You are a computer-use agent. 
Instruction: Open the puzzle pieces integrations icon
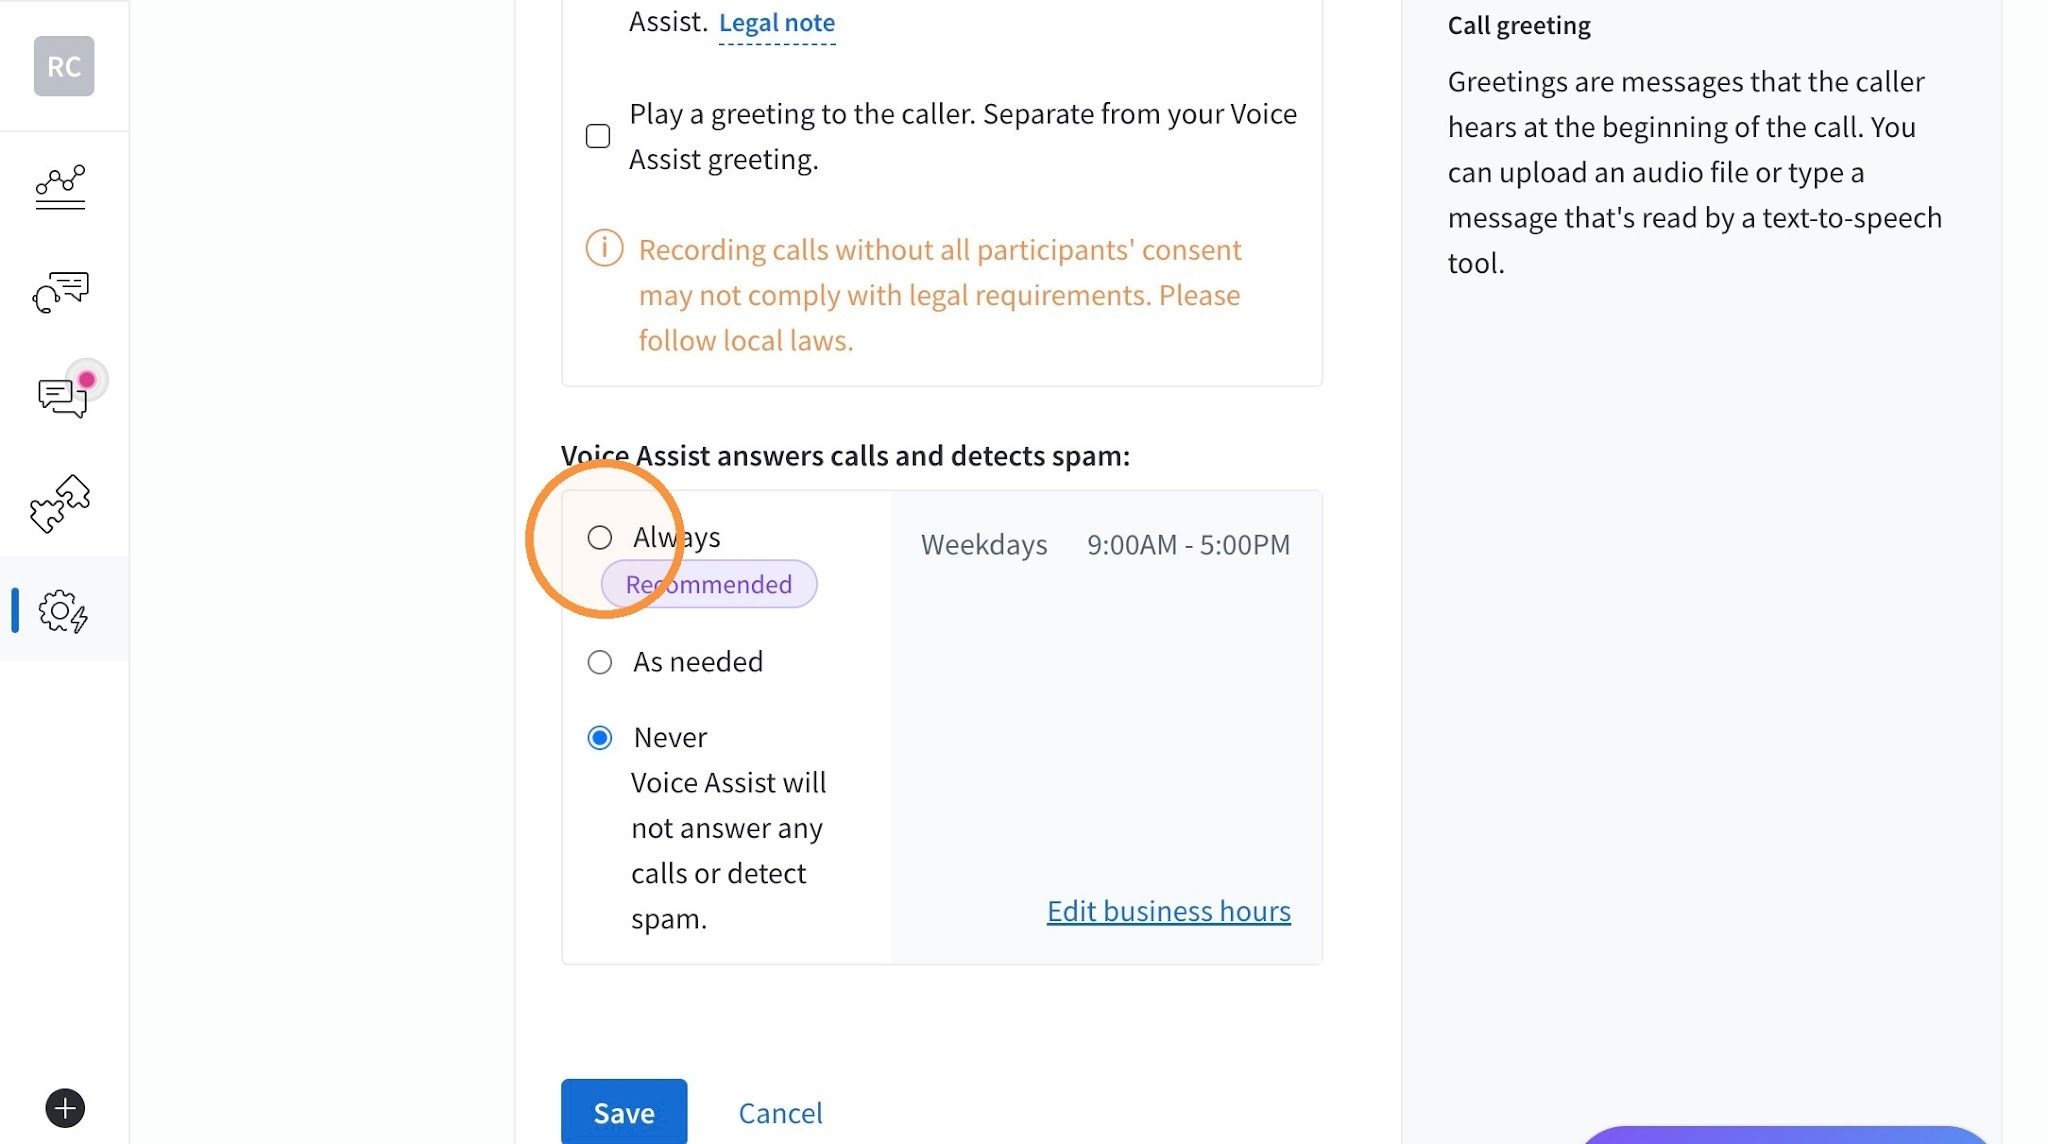click(60, 503)
